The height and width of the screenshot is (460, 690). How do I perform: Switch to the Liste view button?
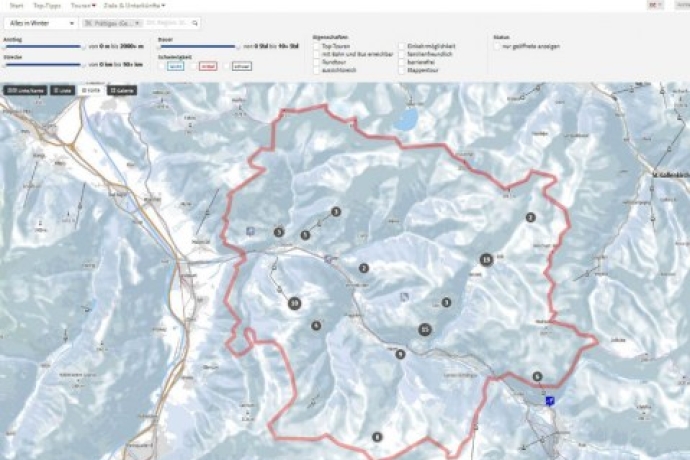(x=62, y=90)
